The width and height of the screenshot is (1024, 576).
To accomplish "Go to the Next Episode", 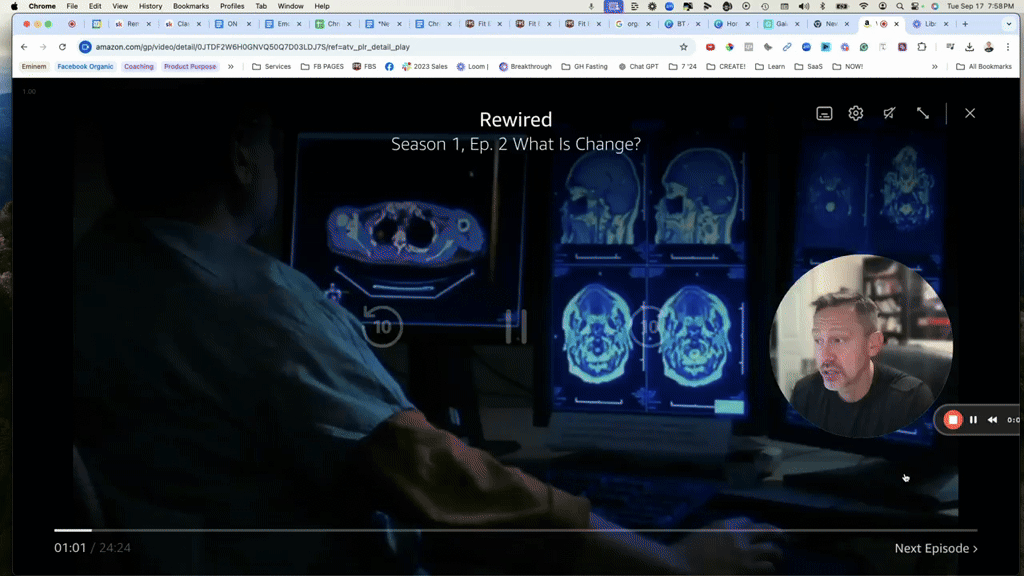I will [936, 548].
